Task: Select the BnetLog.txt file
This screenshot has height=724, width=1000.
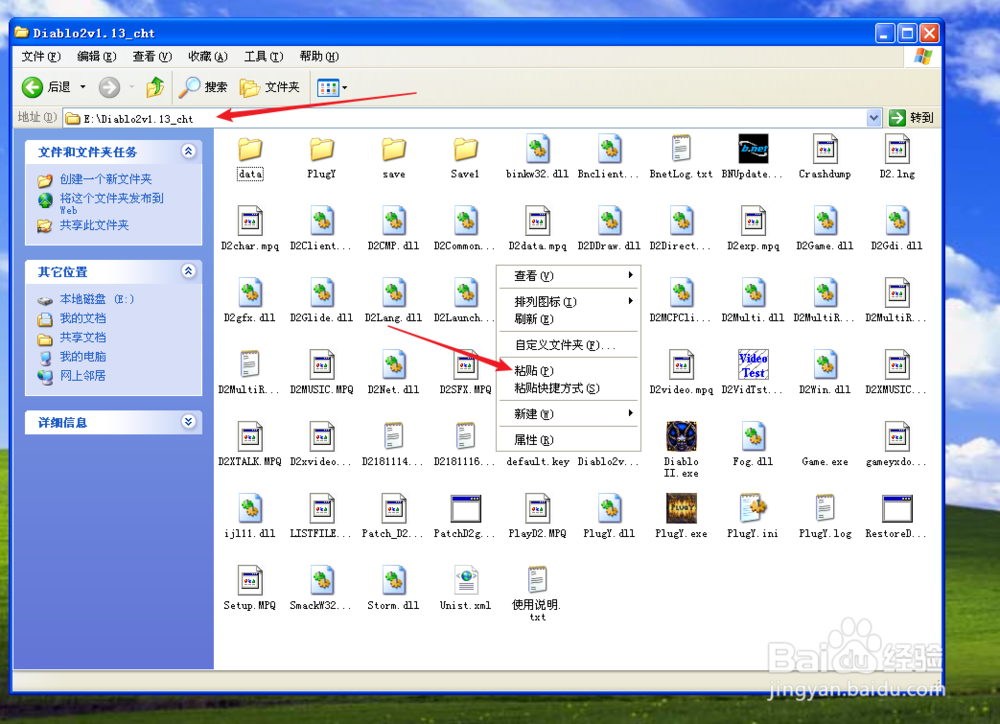Action: pyautogui.click(x=680, y=158)
